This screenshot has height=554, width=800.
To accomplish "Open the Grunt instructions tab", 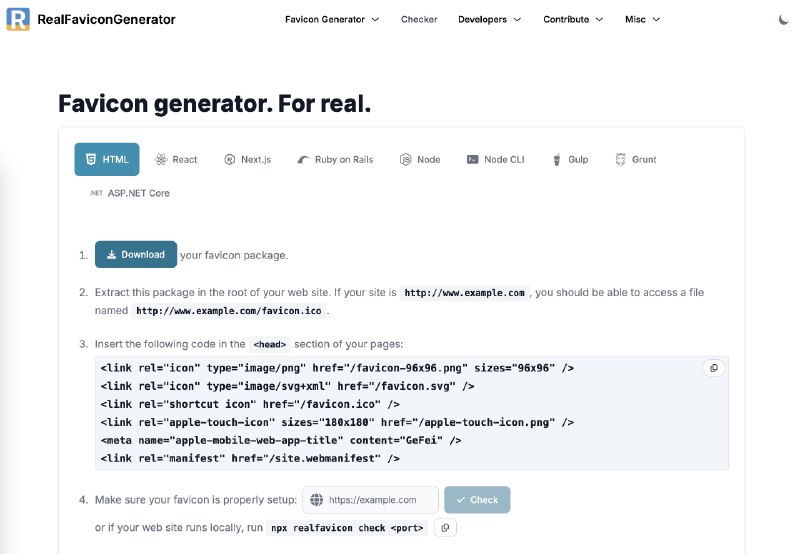I will [636, 160].
